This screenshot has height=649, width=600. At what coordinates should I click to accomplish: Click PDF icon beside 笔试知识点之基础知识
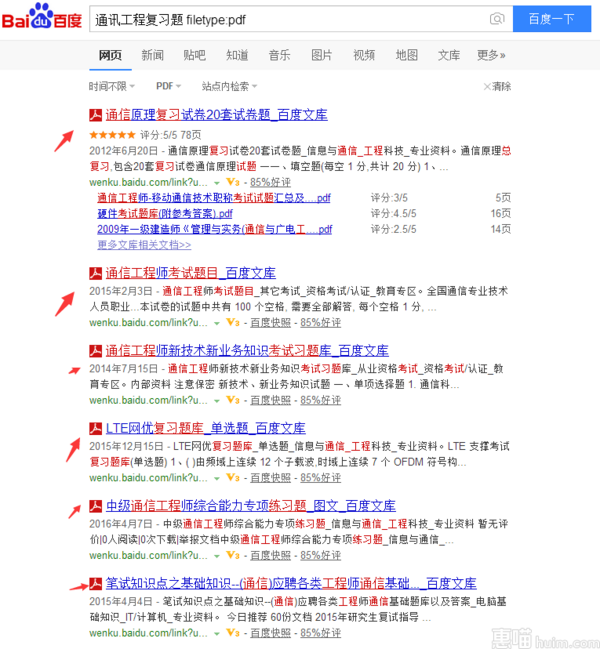(96, 584)
